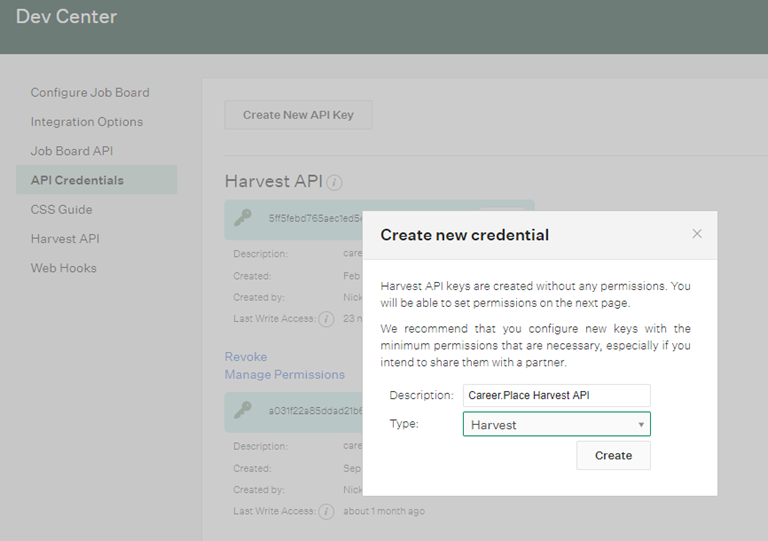The image size is (768, 541).
Task: Click the Manage Permissions link
Action: coord(285,375)
